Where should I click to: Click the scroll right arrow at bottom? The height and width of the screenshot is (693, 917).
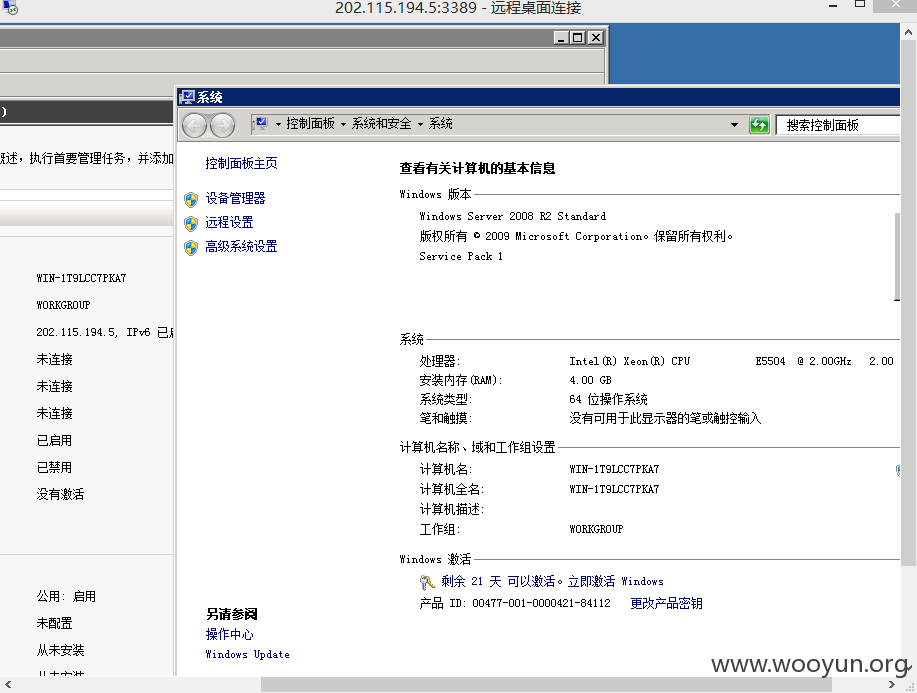point(892,684)
